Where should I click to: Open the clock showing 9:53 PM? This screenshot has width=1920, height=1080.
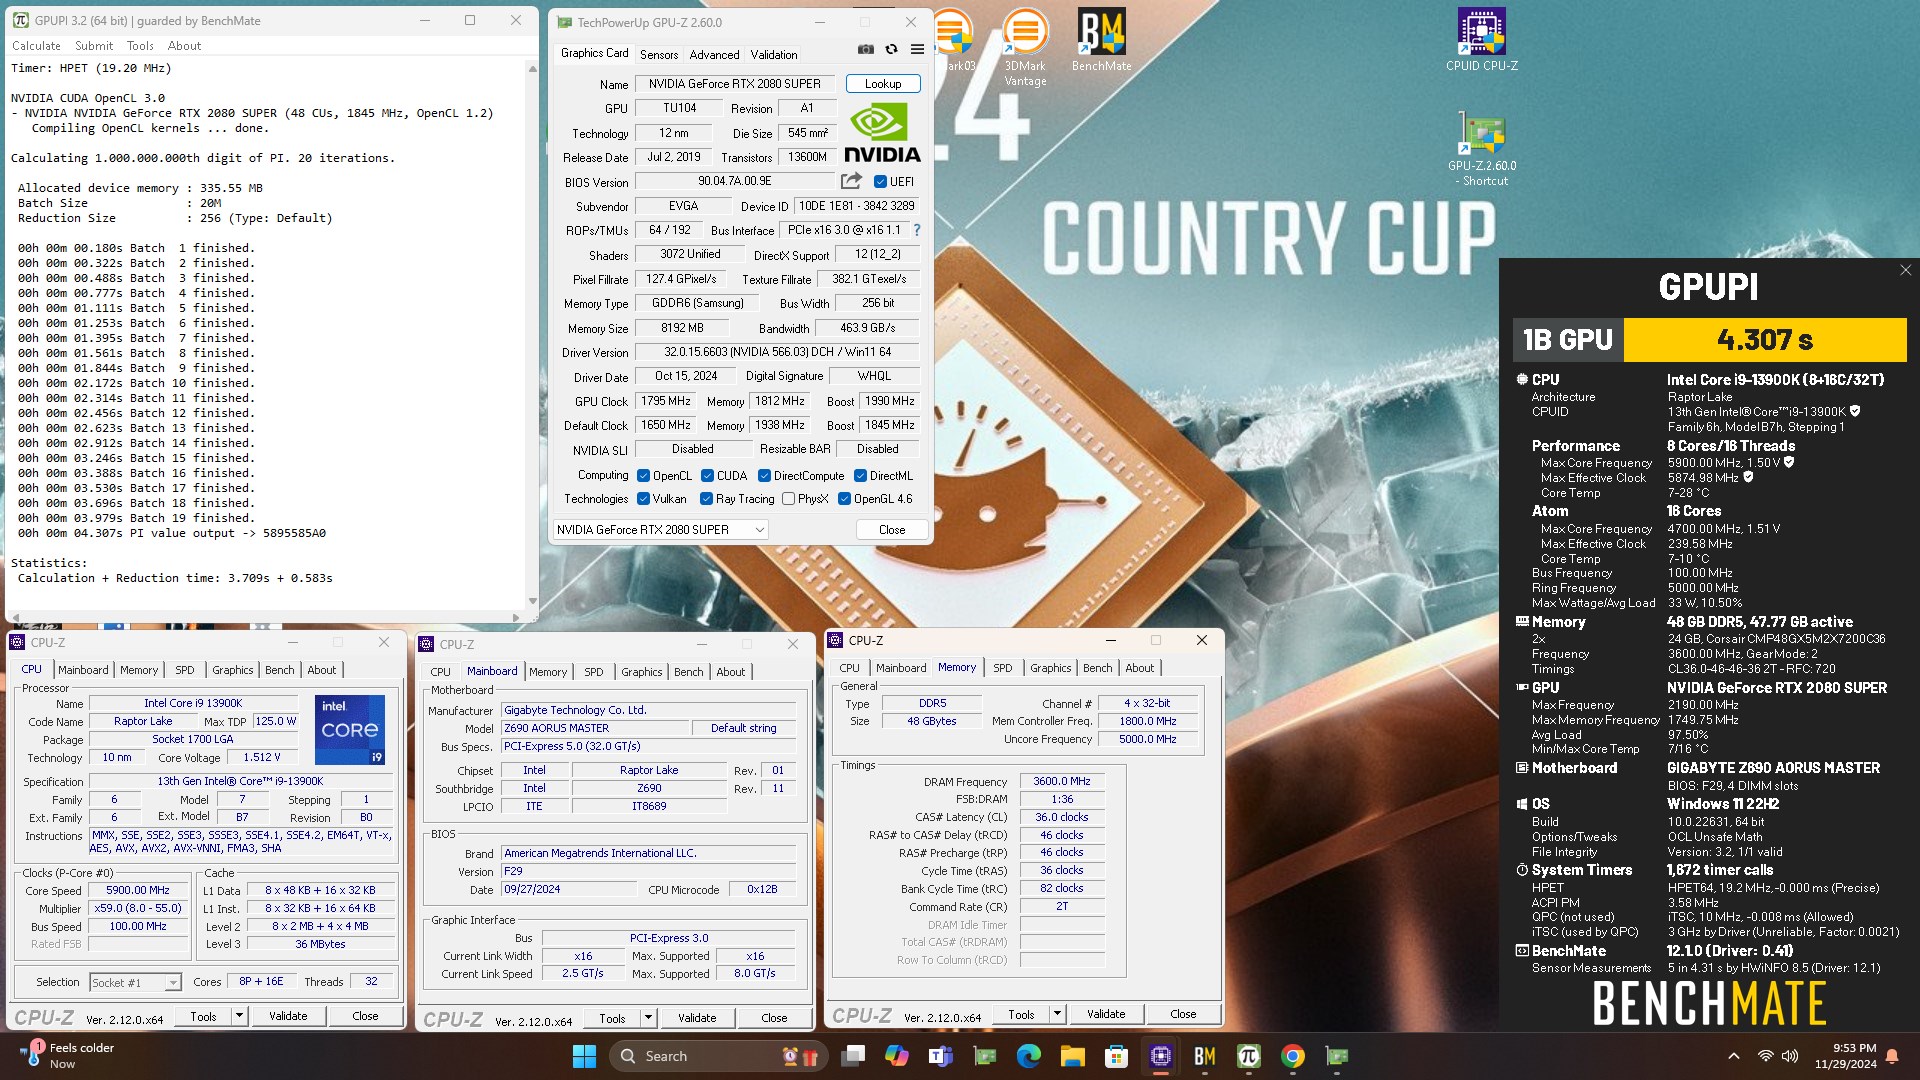pyautogui.click(x=1846, y=1056)
